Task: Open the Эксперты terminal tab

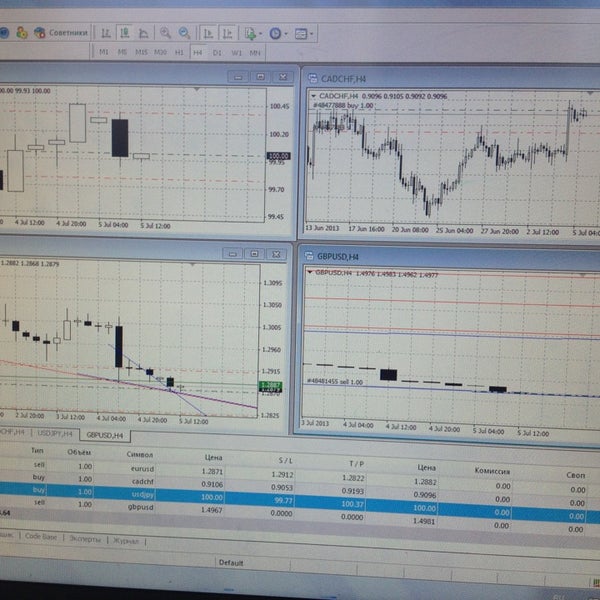Action: (x=85, y=539)
